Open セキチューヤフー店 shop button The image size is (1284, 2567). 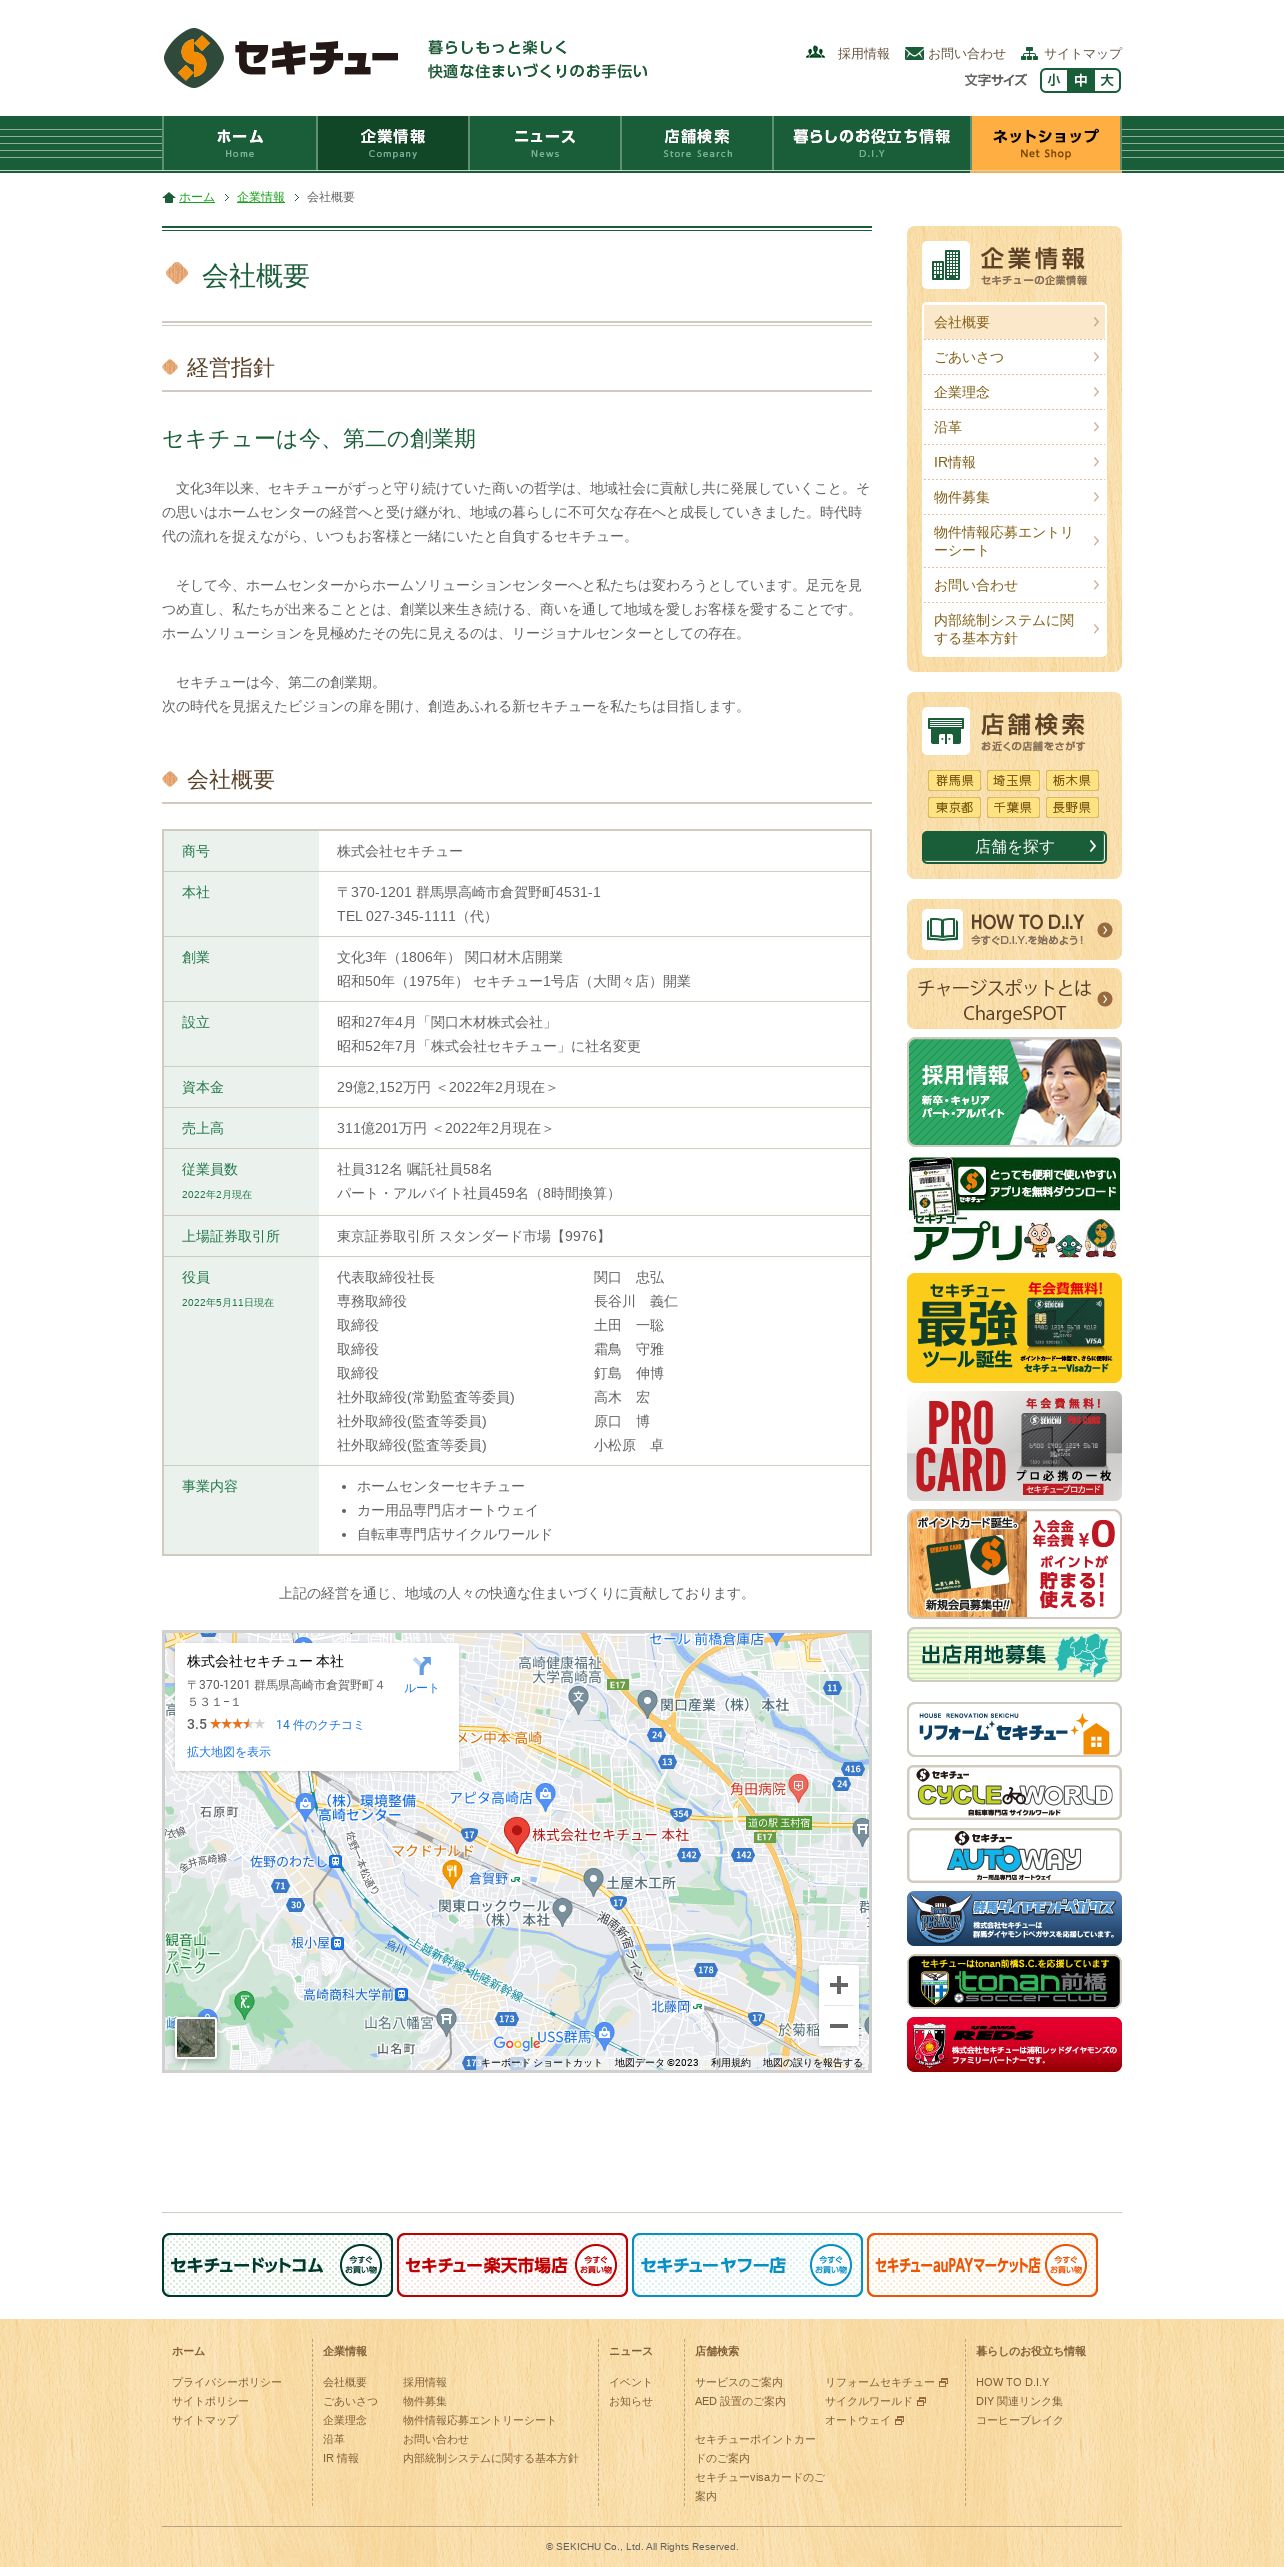pyautogui.click(x=747, y=2264)
